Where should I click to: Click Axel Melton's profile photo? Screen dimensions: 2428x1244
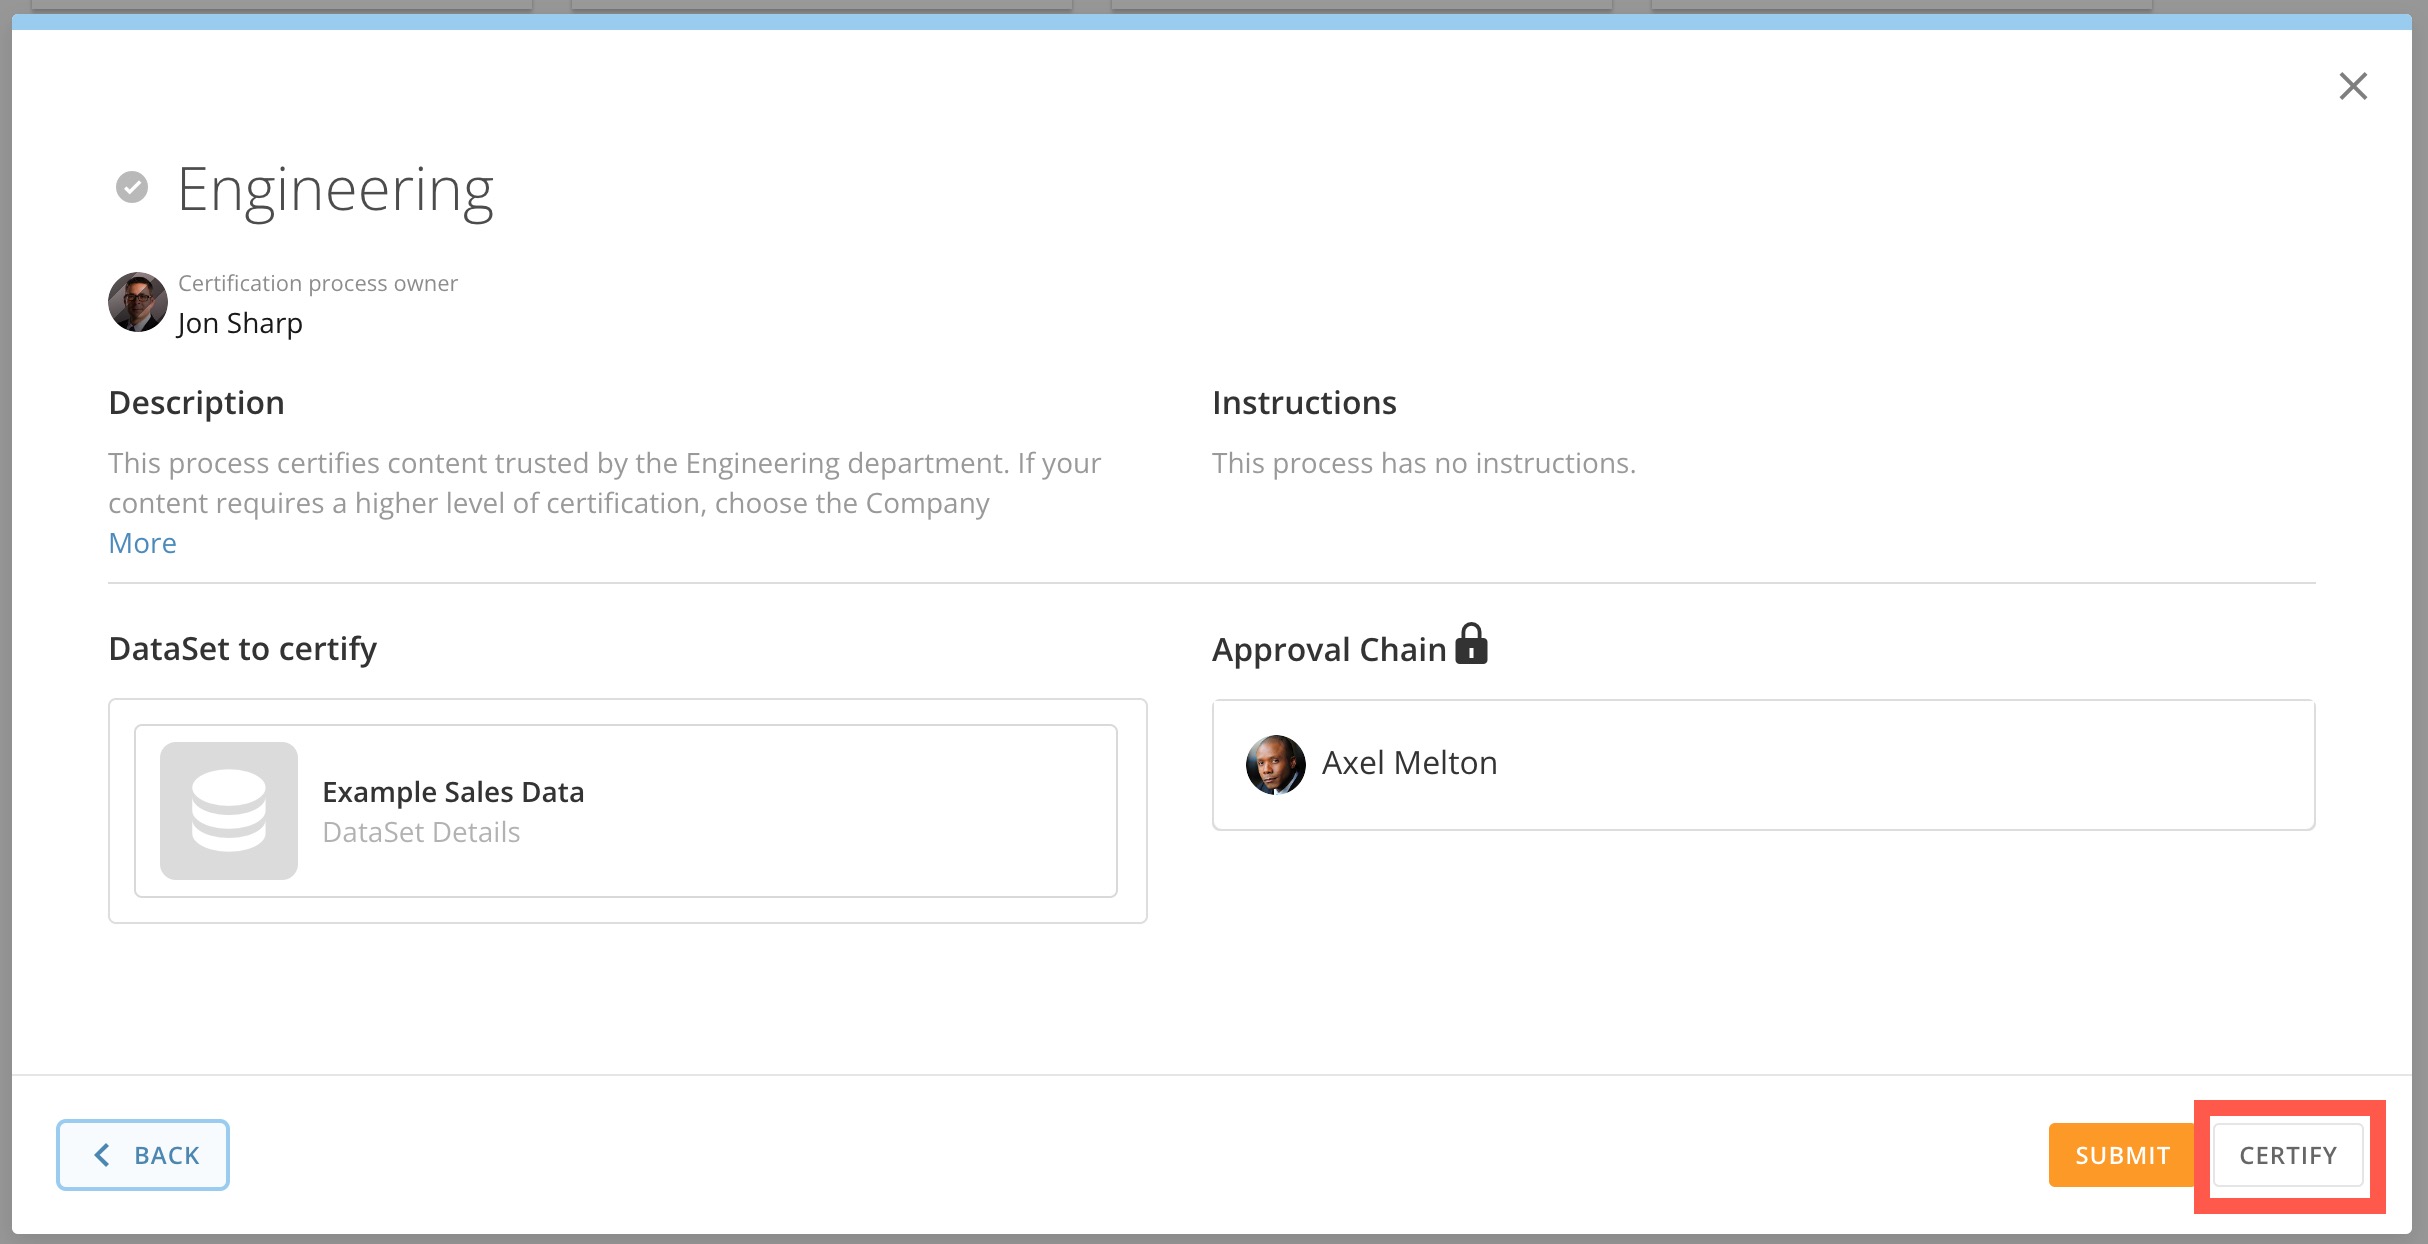click(x=1274, y=765)
